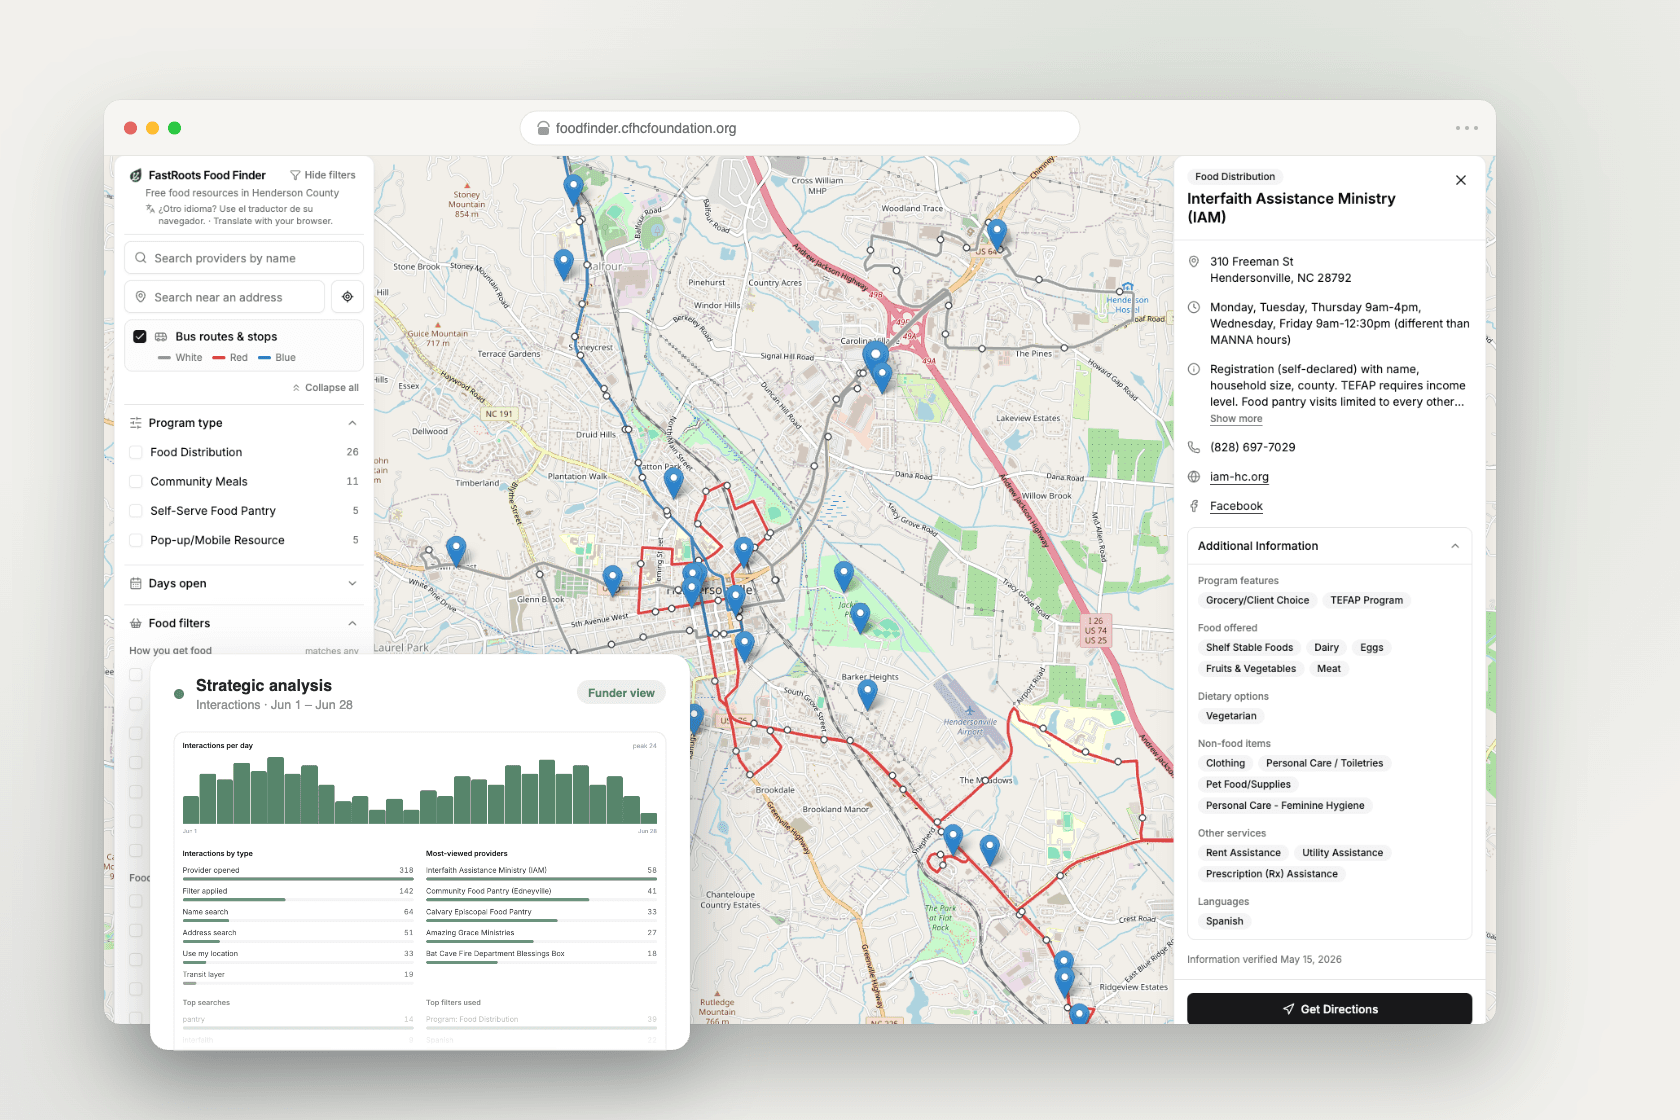Check the Self-Serve Food Pantry filter
The height and width of the screenshot is (1120, 1680).
136,511
